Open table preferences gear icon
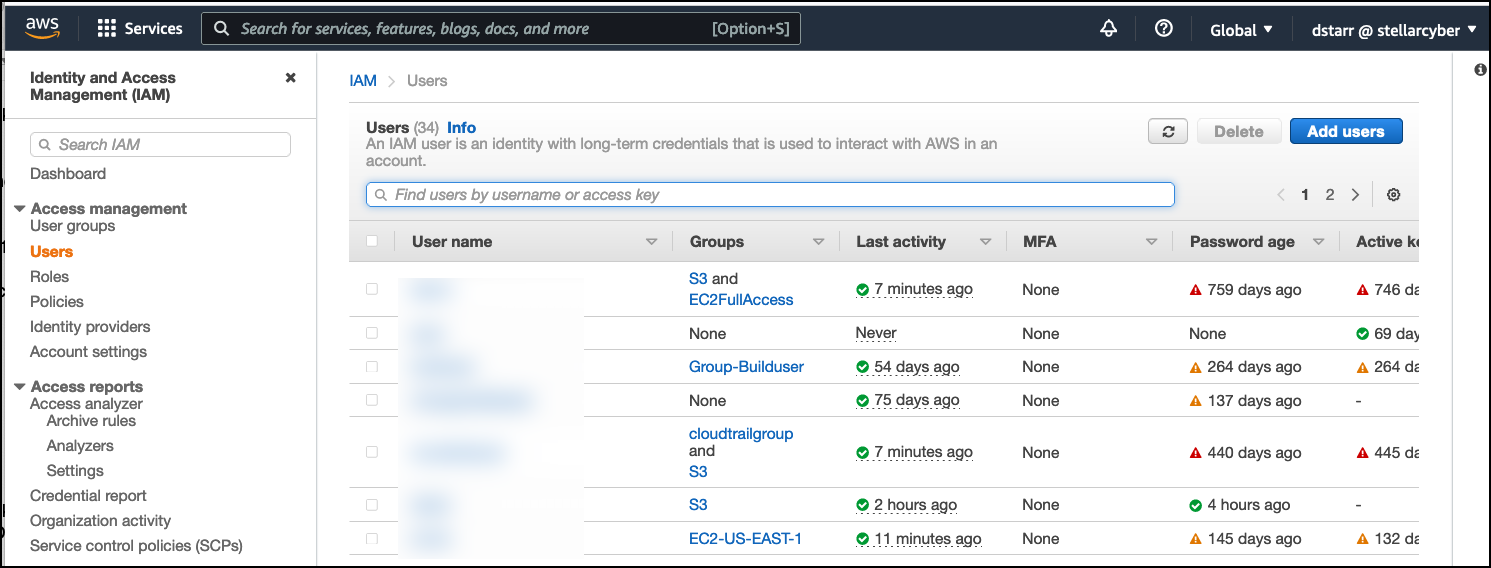 coord(1393,195)
